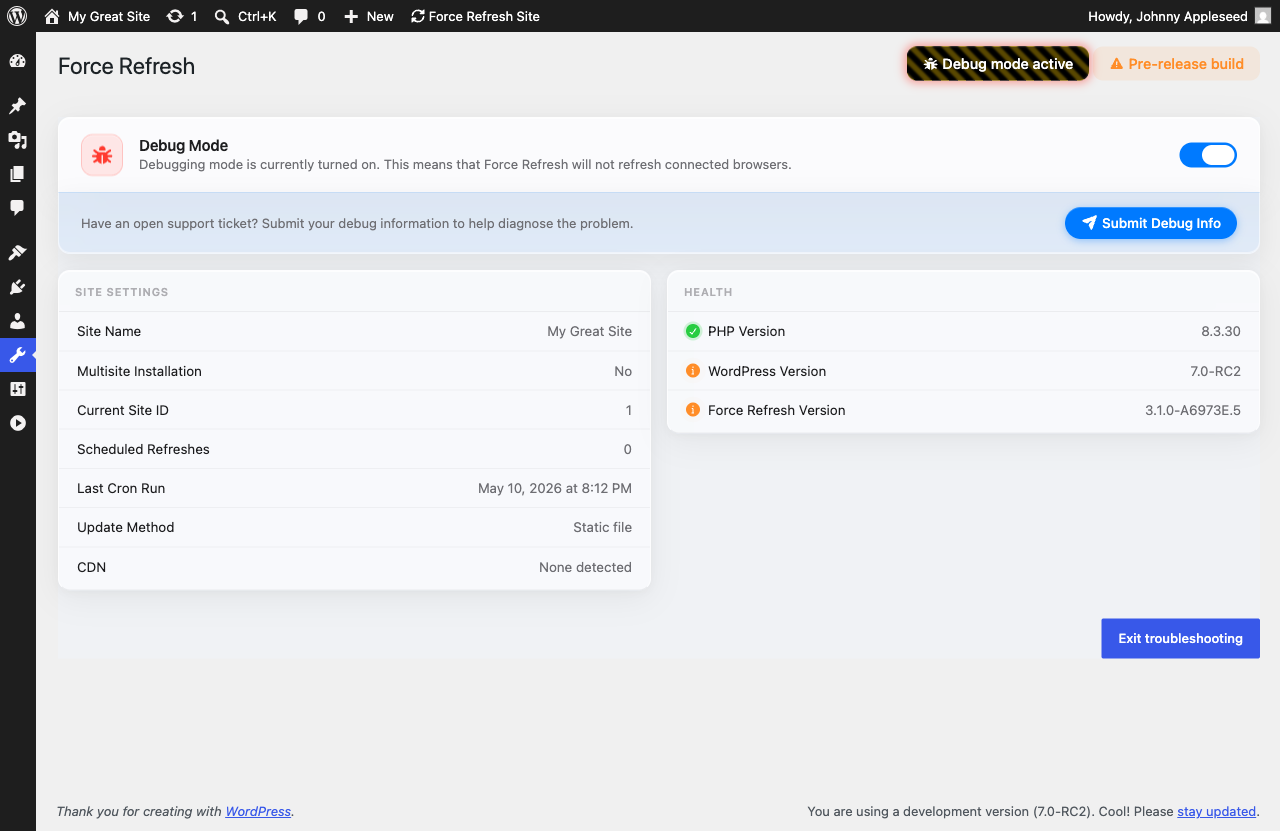Screen dimensions: 1280x831
Task: Open Posts pin icon in sidebar
Action: coord(17,106)
